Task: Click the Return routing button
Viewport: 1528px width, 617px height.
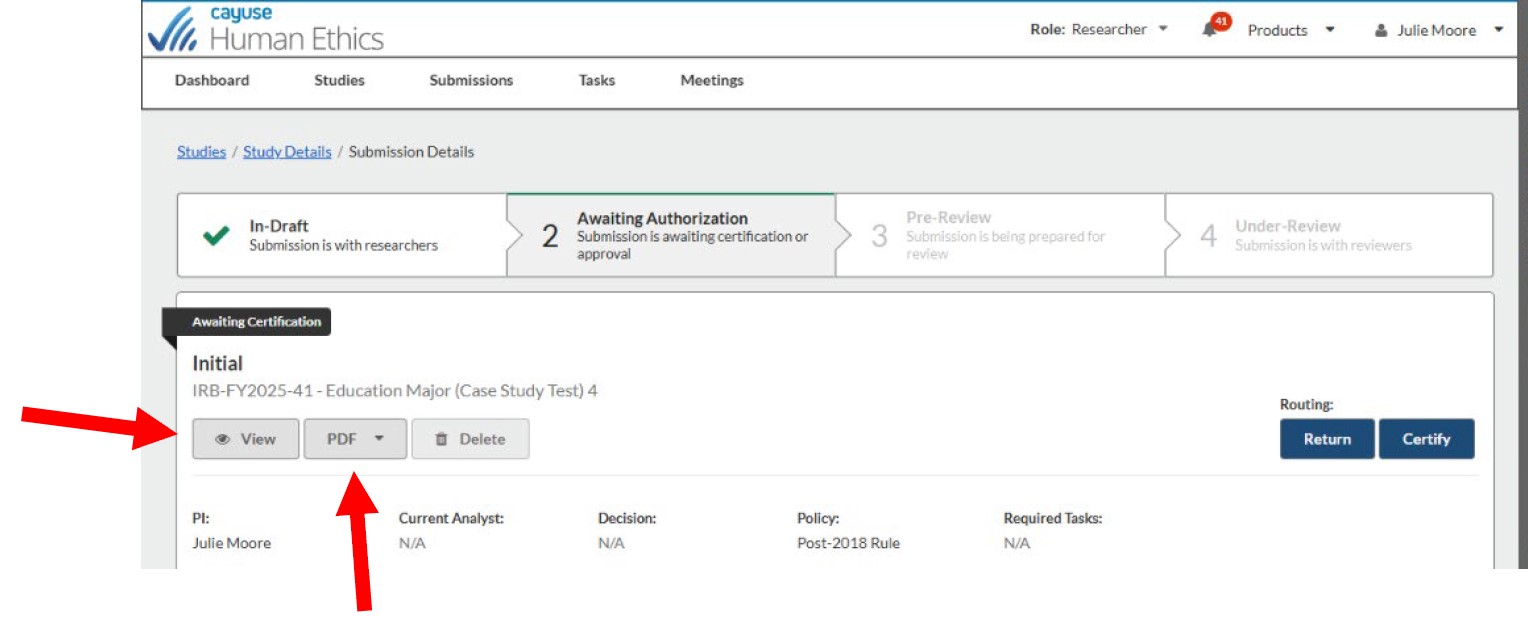Action: tap(1327, 439)
